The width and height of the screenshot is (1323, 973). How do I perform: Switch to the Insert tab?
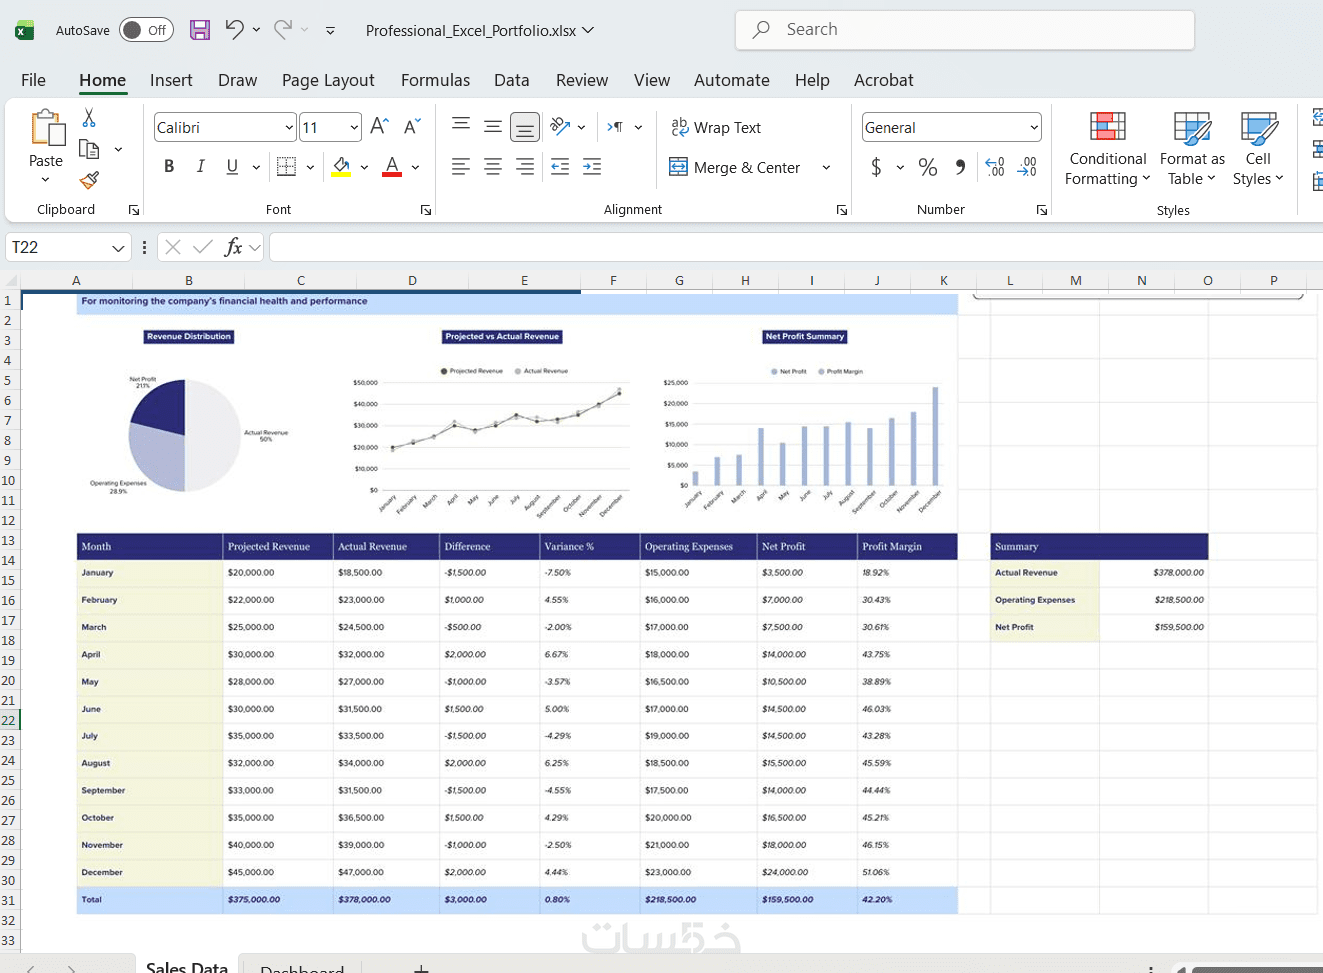171,80
